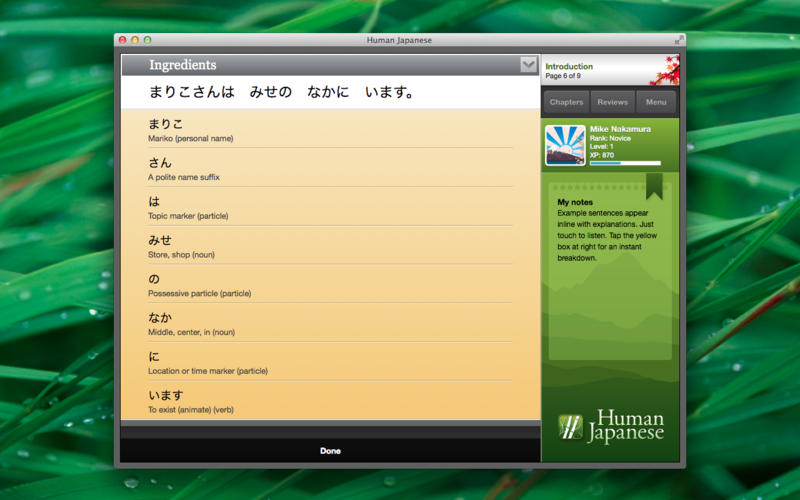Collapse the Ingredients panel with the chevron
The height and width of the screenshot is (500, 800).
click(529, 65)
